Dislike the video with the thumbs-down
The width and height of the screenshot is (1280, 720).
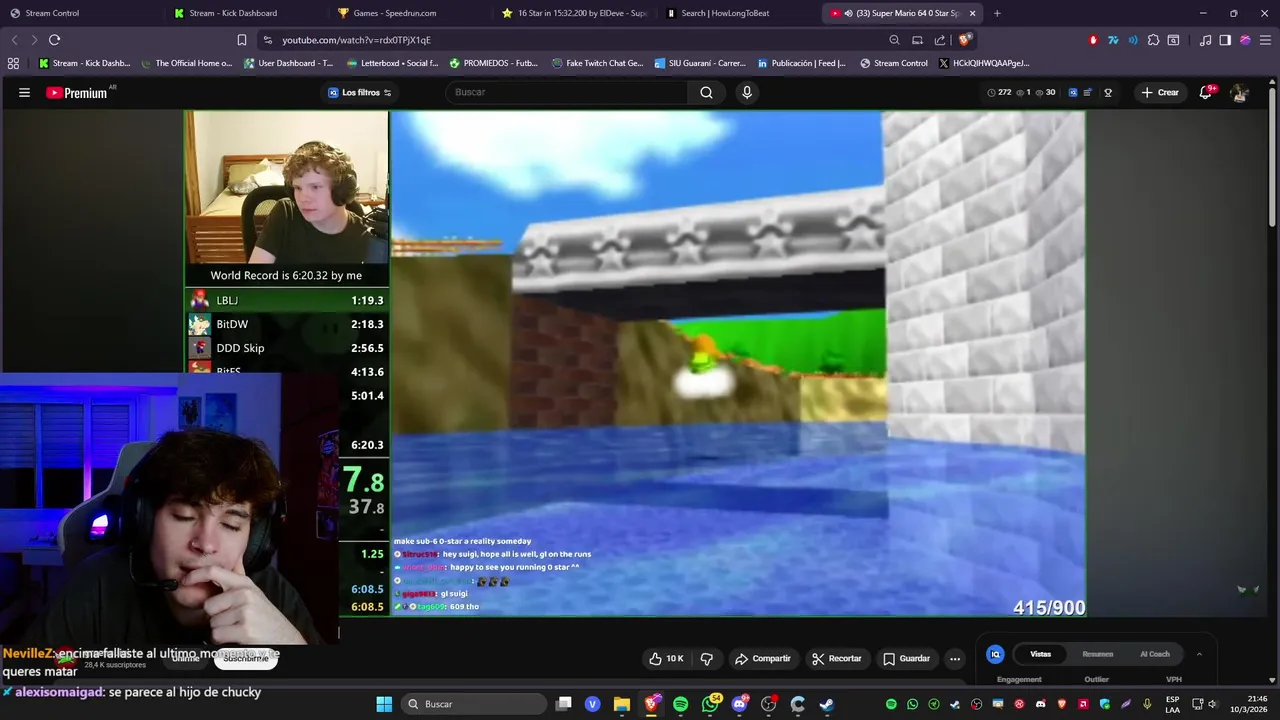pos(707,658)
